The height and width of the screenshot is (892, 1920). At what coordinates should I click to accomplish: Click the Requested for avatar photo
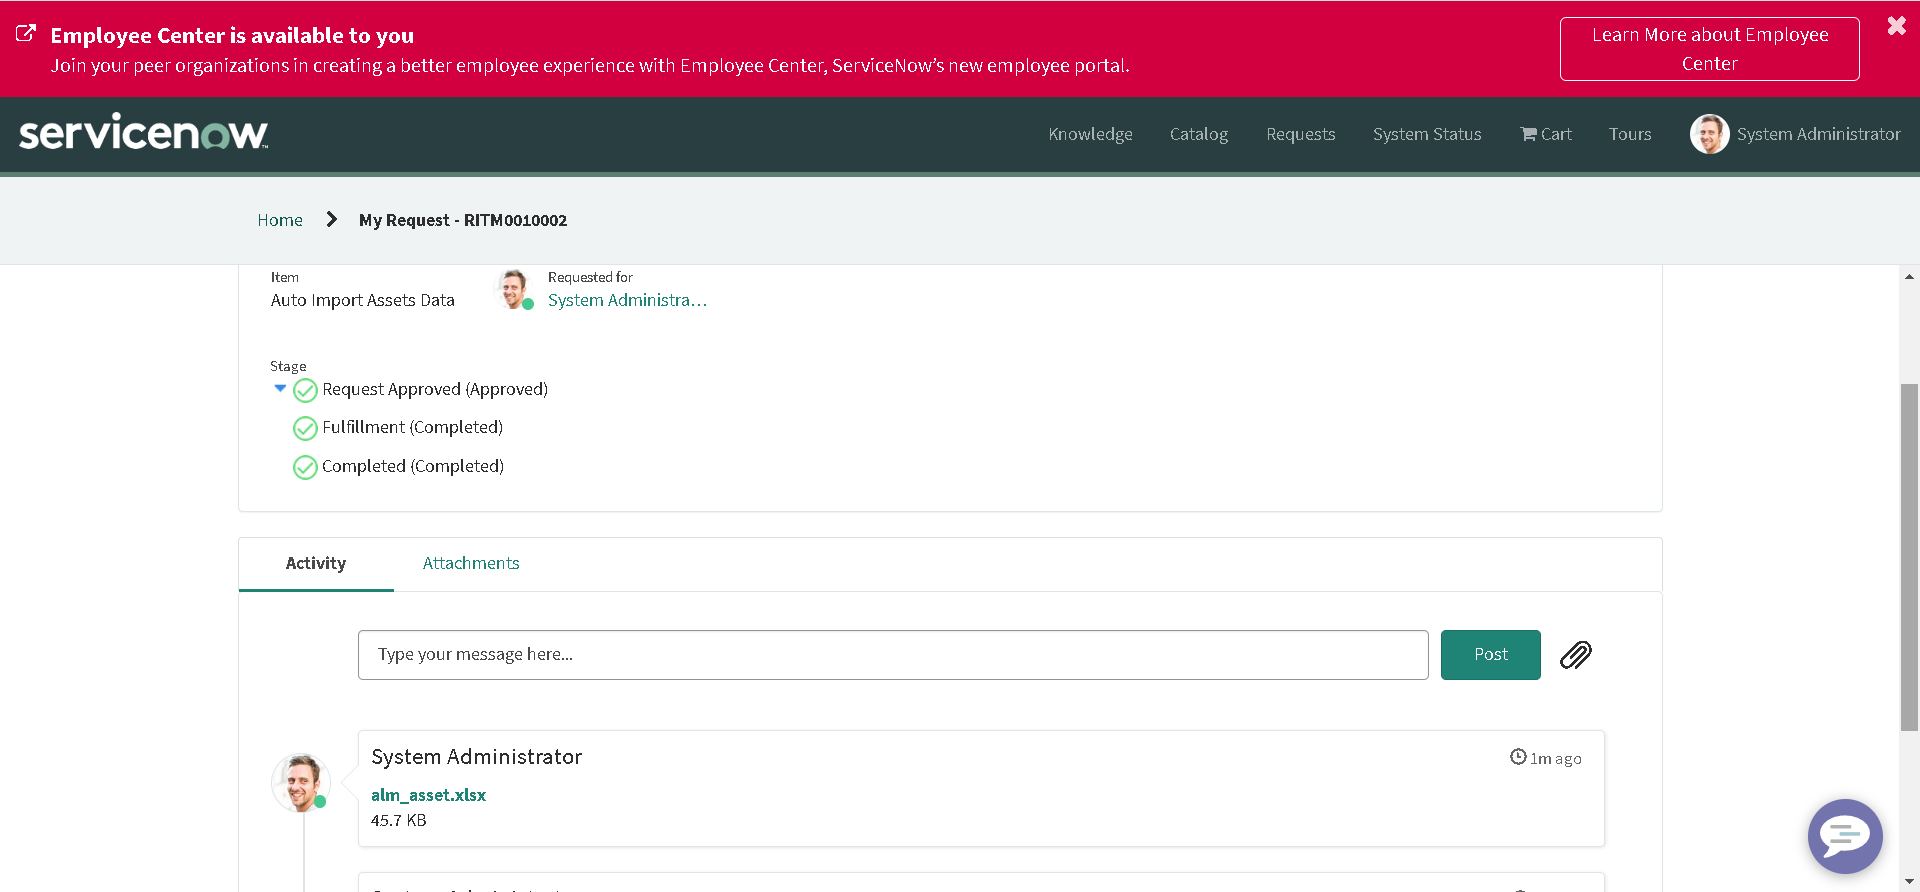[514, 289]
